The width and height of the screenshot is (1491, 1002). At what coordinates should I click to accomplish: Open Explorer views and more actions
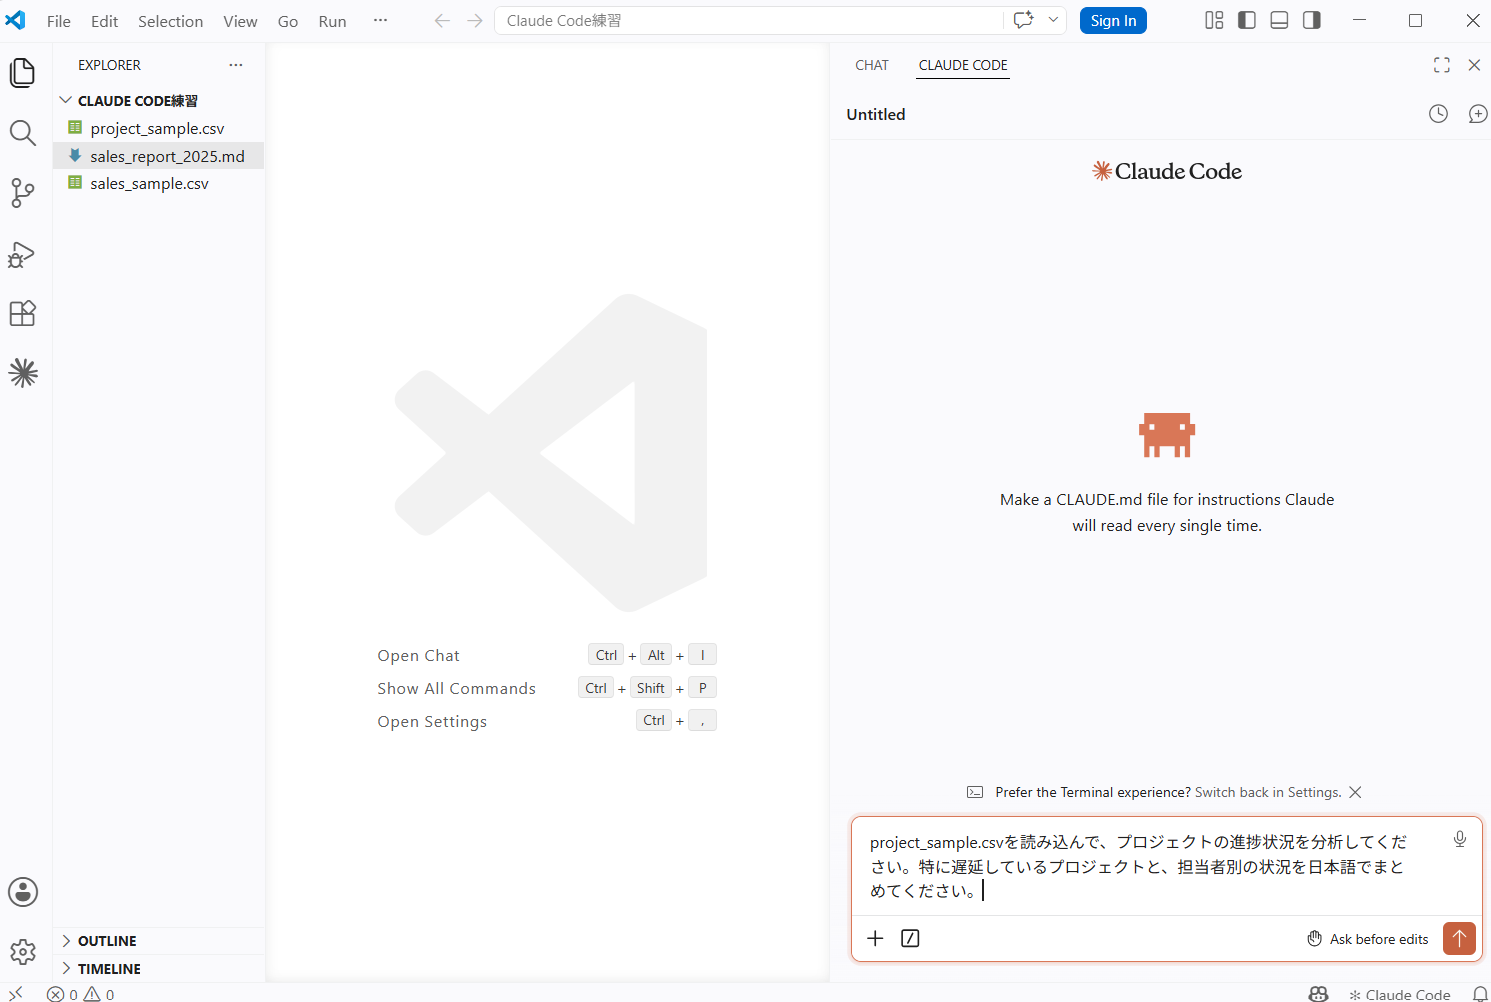tap(236, 65)
